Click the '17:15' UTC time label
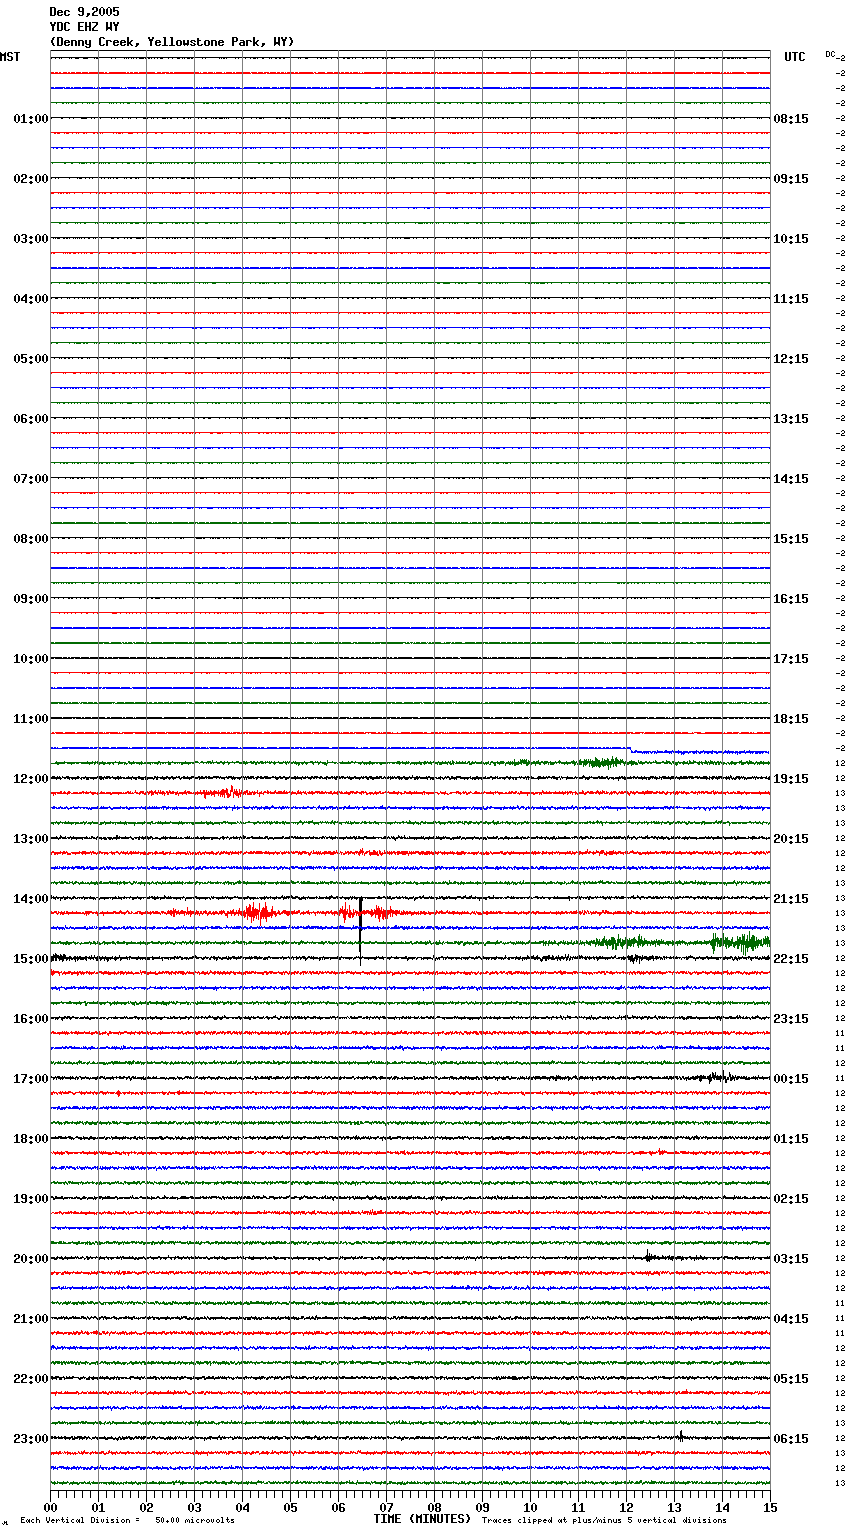The image size is (850, 1534). [x=791, y=659]
